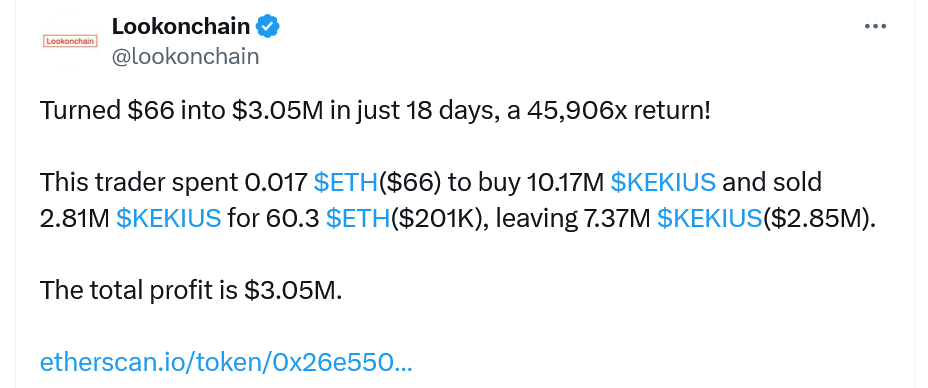Click the "($2.85M)." value text
Image resolution: width=928 pixels, height=388 pixels.
(819, 219)
